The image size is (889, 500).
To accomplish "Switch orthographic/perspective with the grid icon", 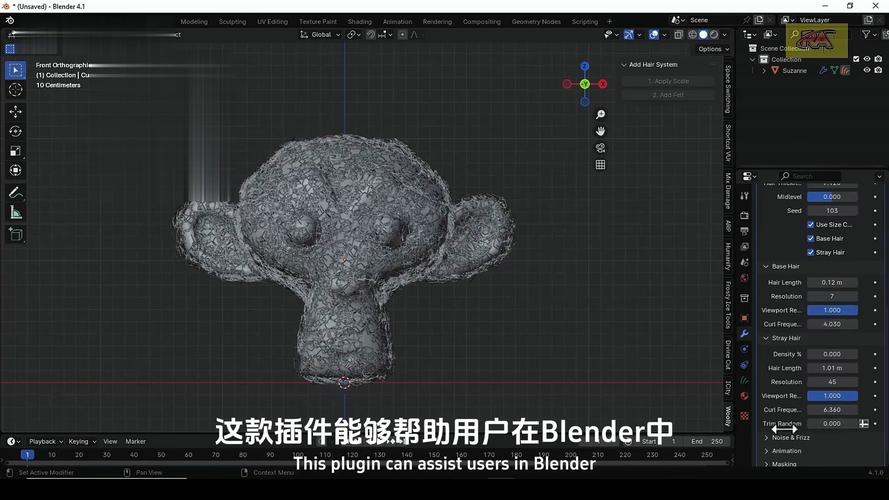I will [x=600, y=164].
